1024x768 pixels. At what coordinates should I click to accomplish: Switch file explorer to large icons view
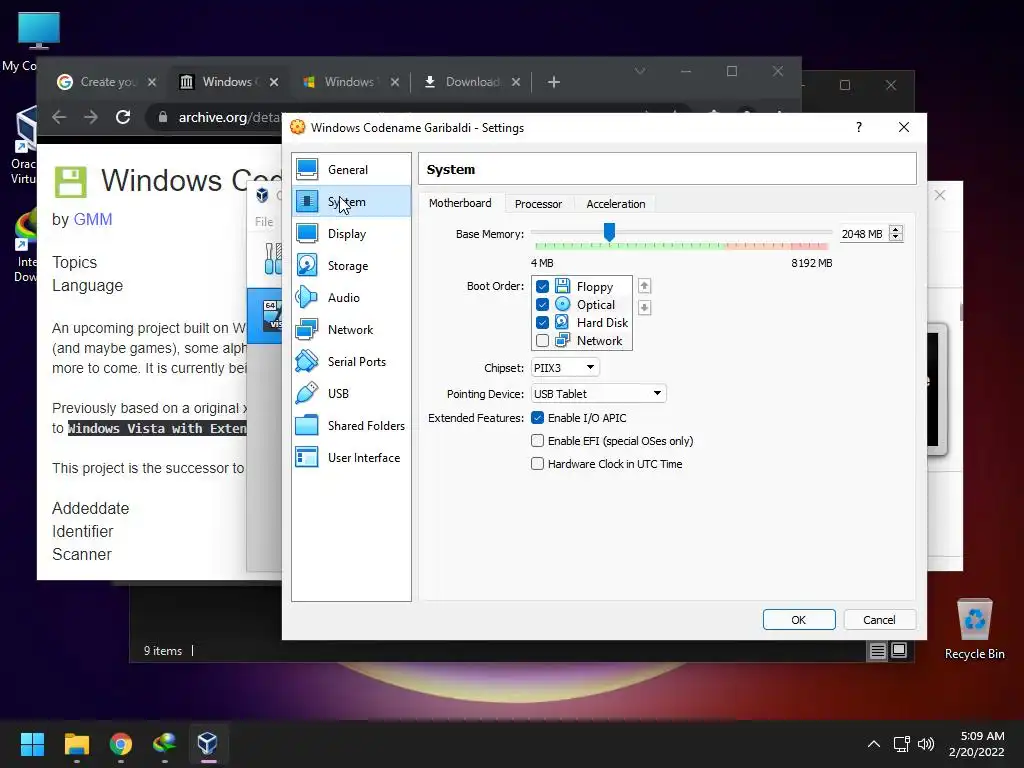click(899, 650)
